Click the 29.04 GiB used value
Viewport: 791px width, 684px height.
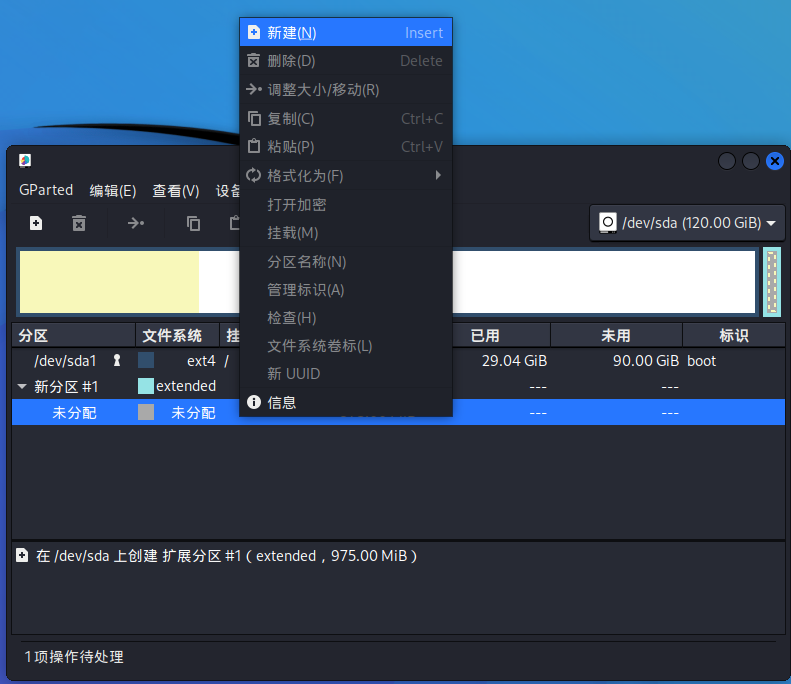tap(514, 361)
